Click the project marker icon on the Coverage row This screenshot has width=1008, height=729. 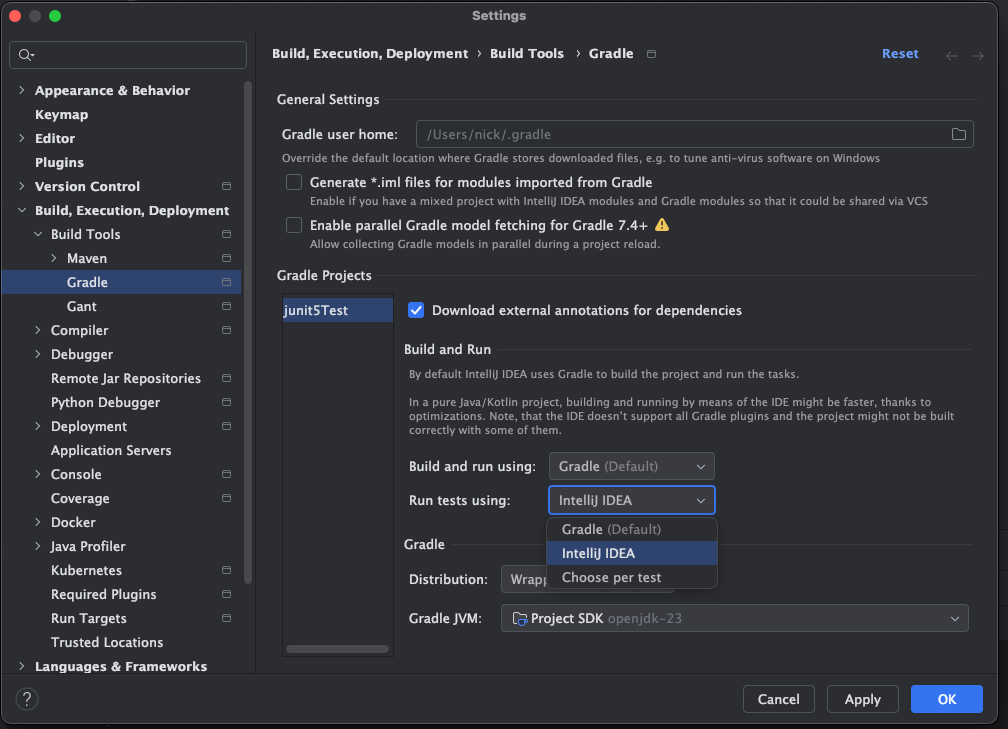click(226, 498)
